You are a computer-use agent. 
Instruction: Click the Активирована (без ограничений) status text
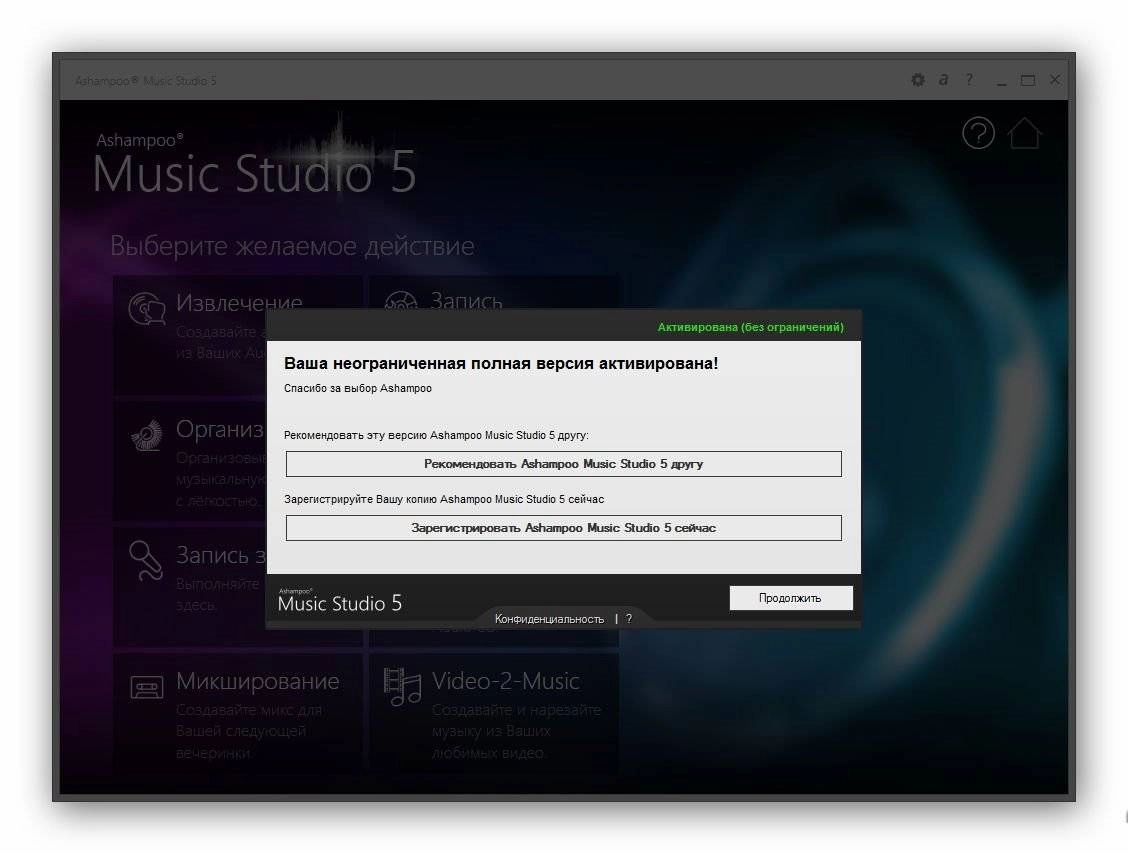(750, 327)
